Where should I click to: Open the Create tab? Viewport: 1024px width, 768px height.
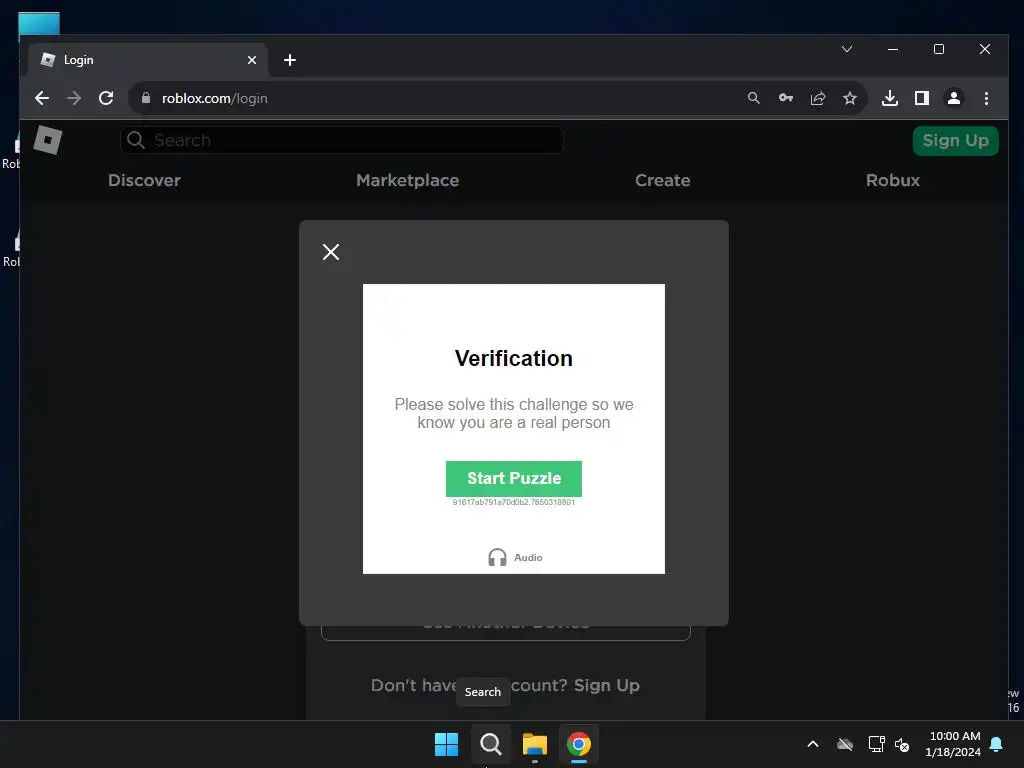662,180
